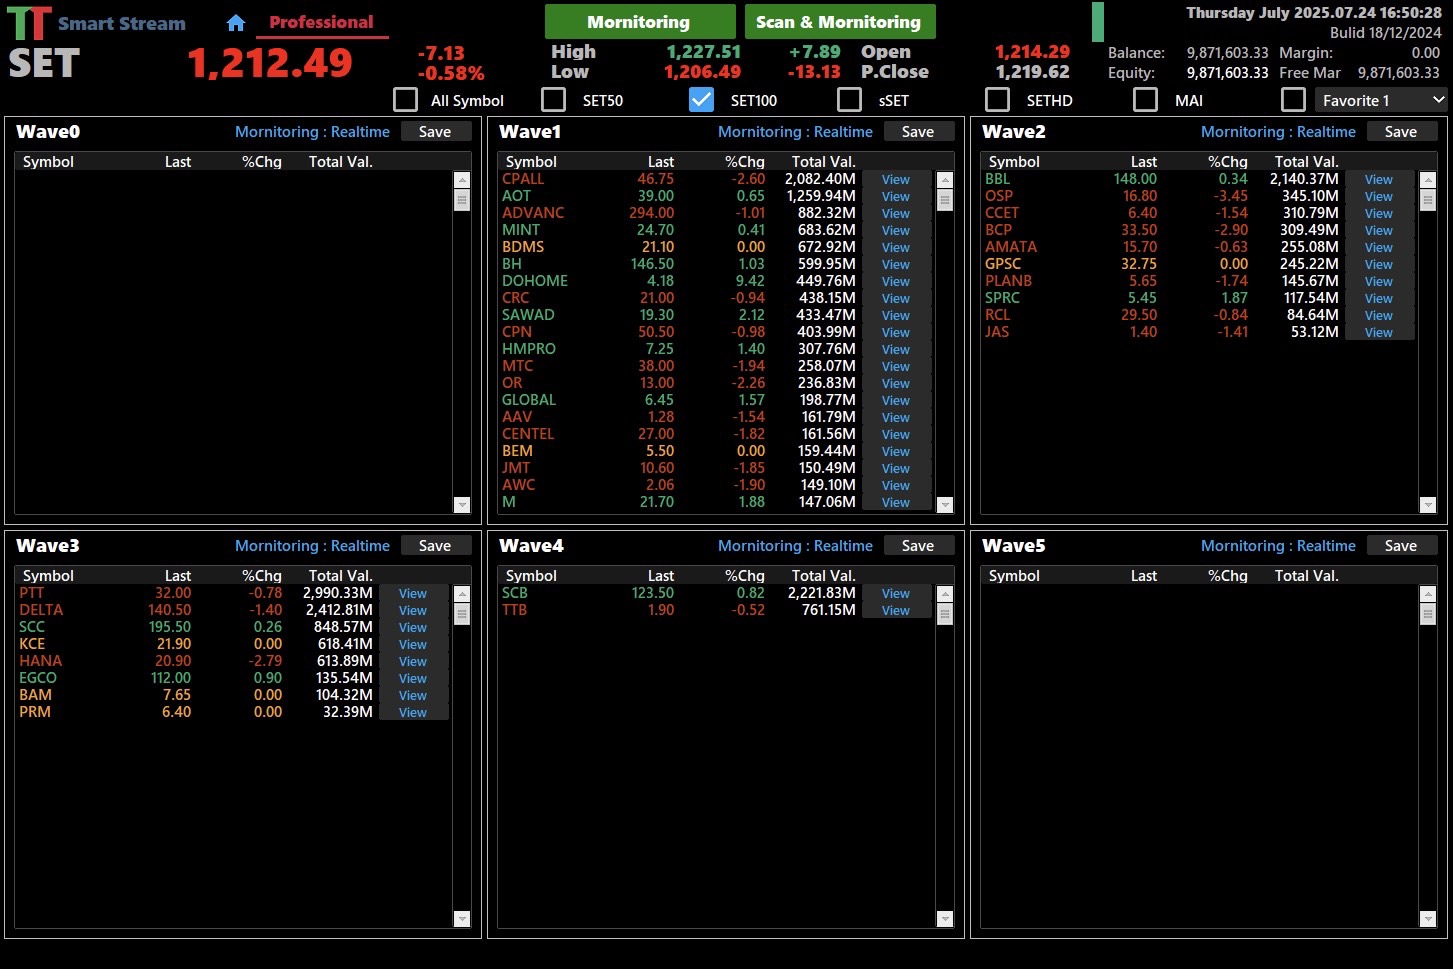This screenshot has height=969, width=1453.
Task: Uncheck the SET100 checkbox
Action: point(701,99)
